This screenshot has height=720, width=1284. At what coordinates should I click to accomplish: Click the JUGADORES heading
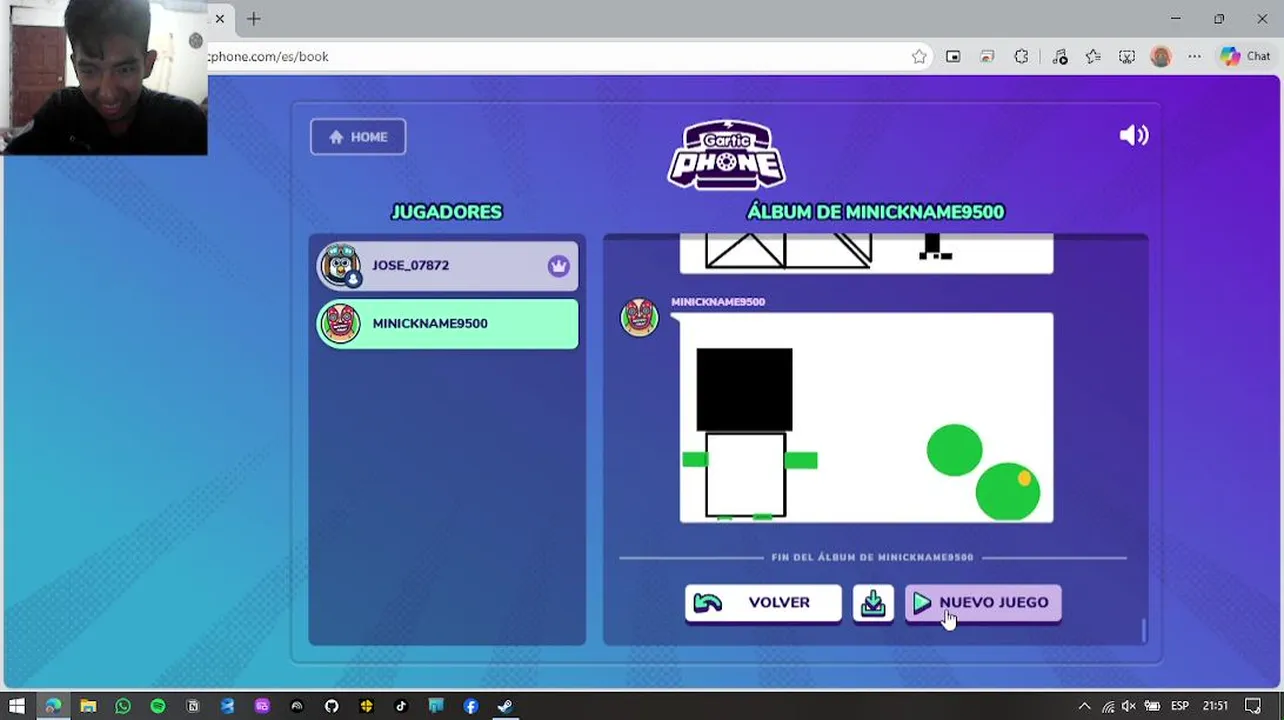click(447, 212)
